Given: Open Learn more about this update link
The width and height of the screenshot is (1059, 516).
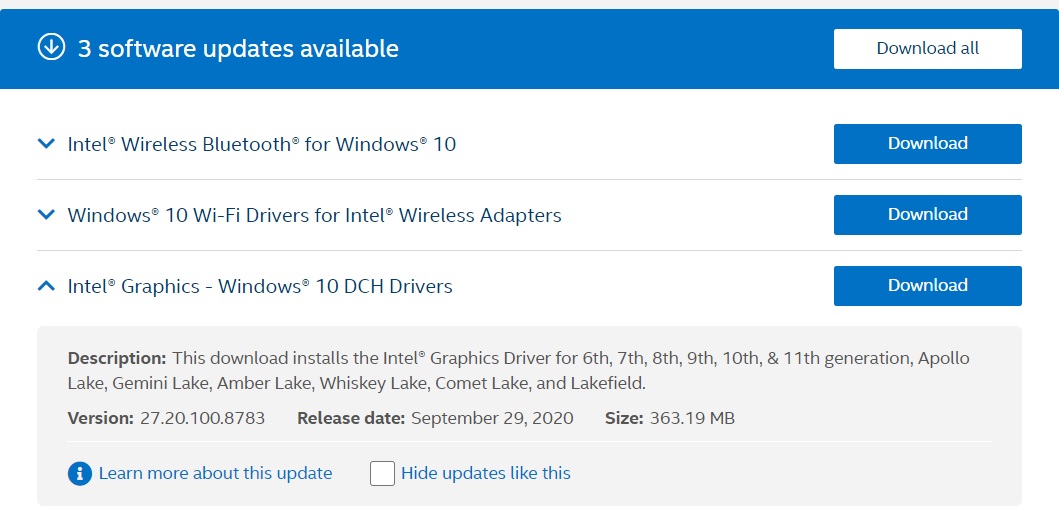Looking at the screenshot, I should tap(215, 473).
